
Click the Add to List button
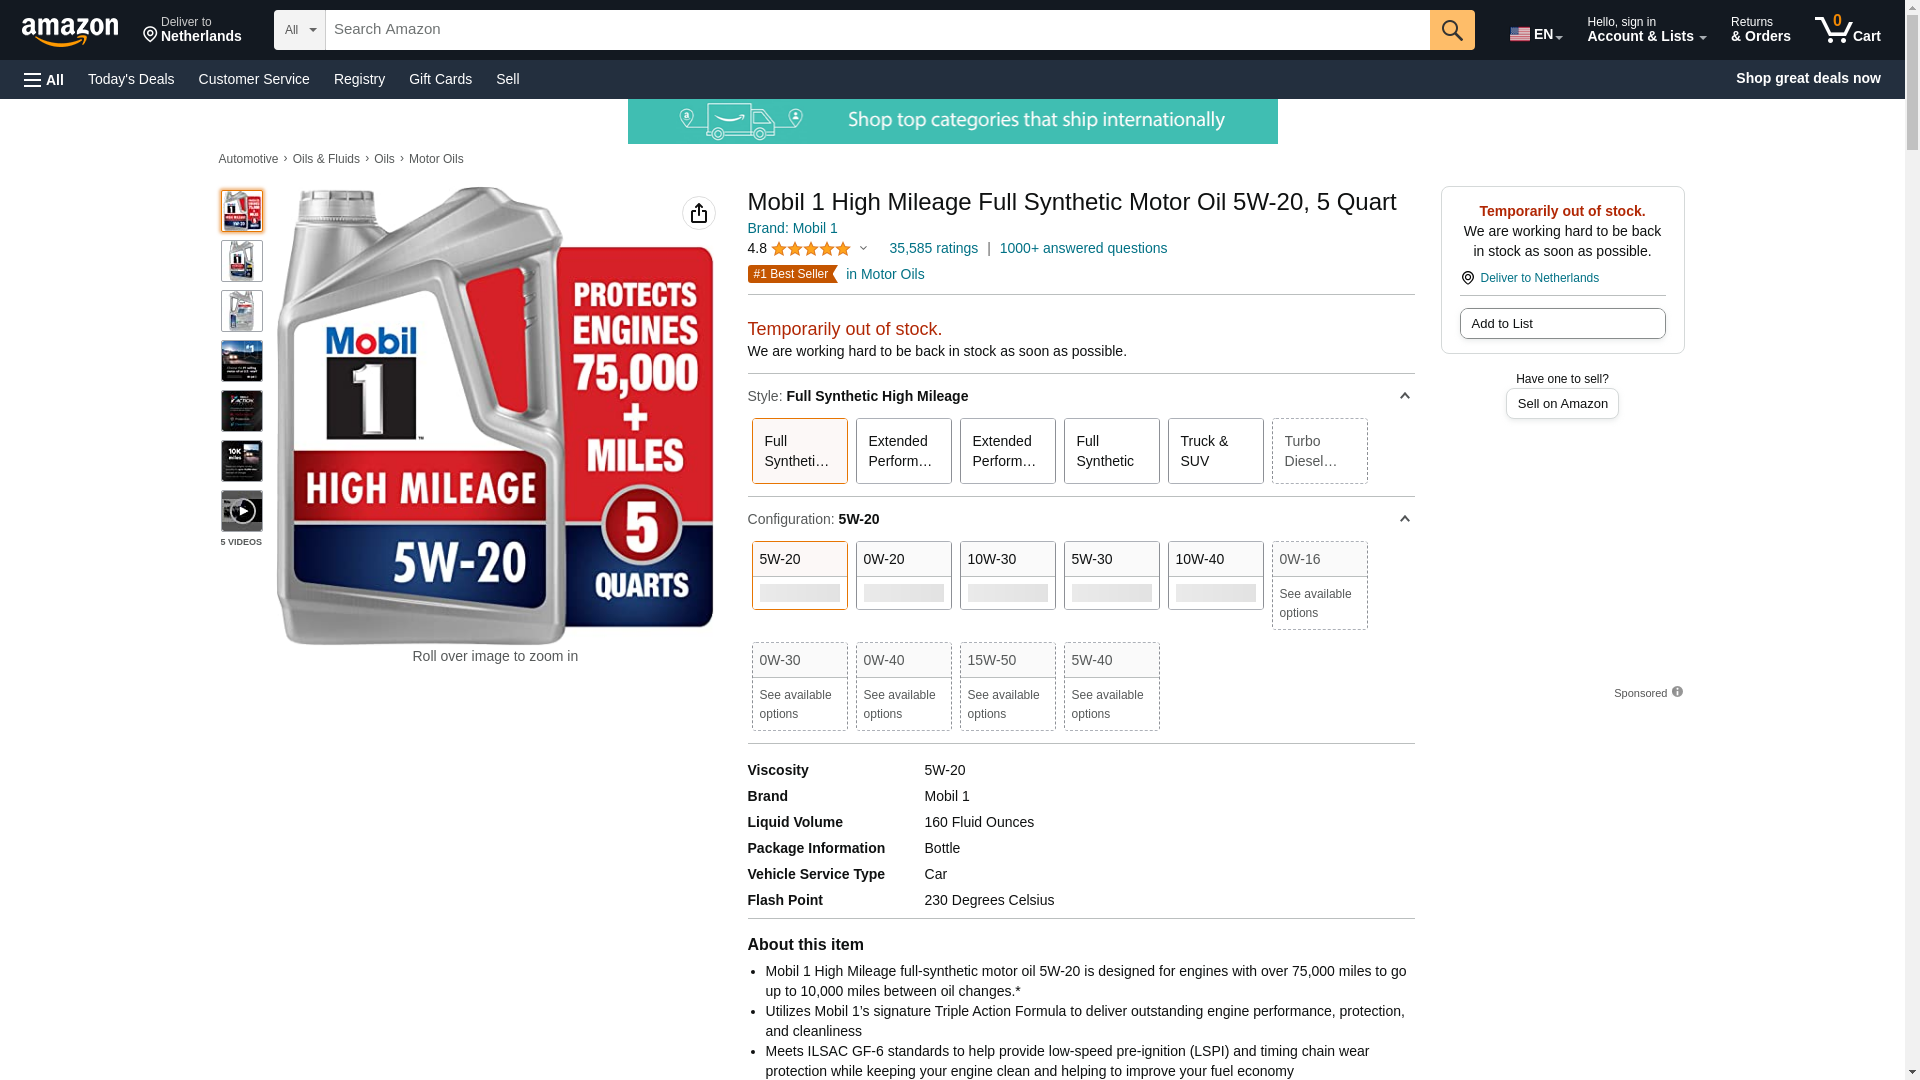tap(1561, 323)
